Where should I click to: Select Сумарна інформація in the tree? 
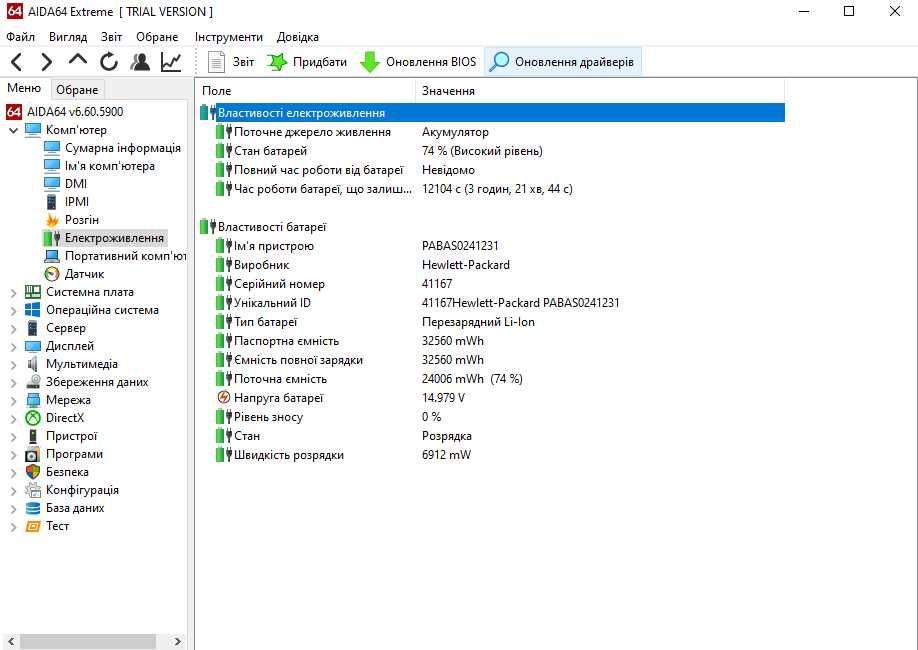pyautogui.click(x=112, y=148)
